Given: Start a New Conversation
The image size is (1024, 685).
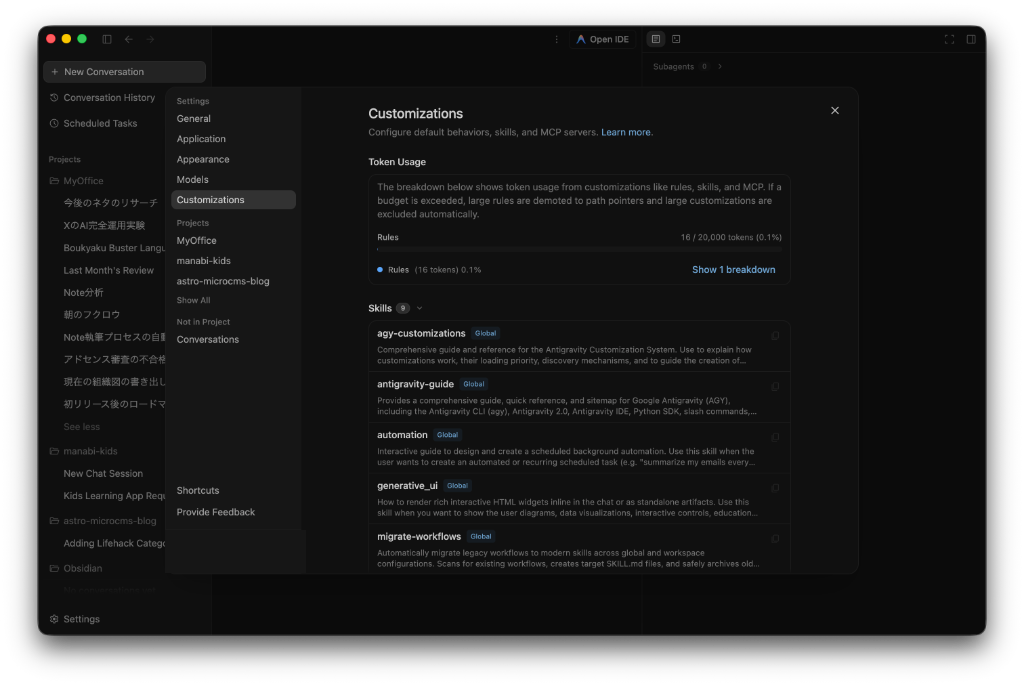Looking at the screenshot, I should tap(124, 72).
